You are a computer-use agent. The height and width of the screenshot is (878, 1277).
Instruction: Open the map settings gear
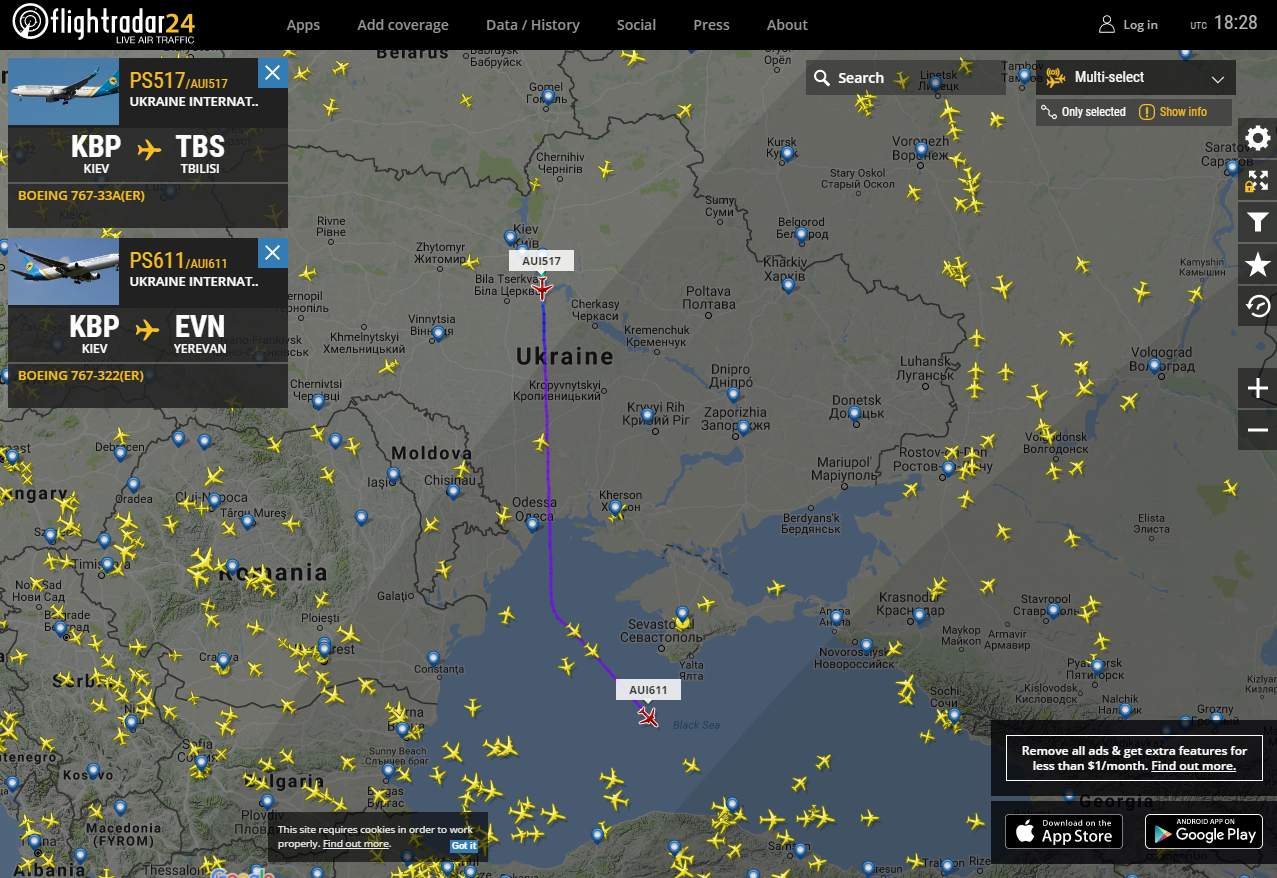[1257, 138]
